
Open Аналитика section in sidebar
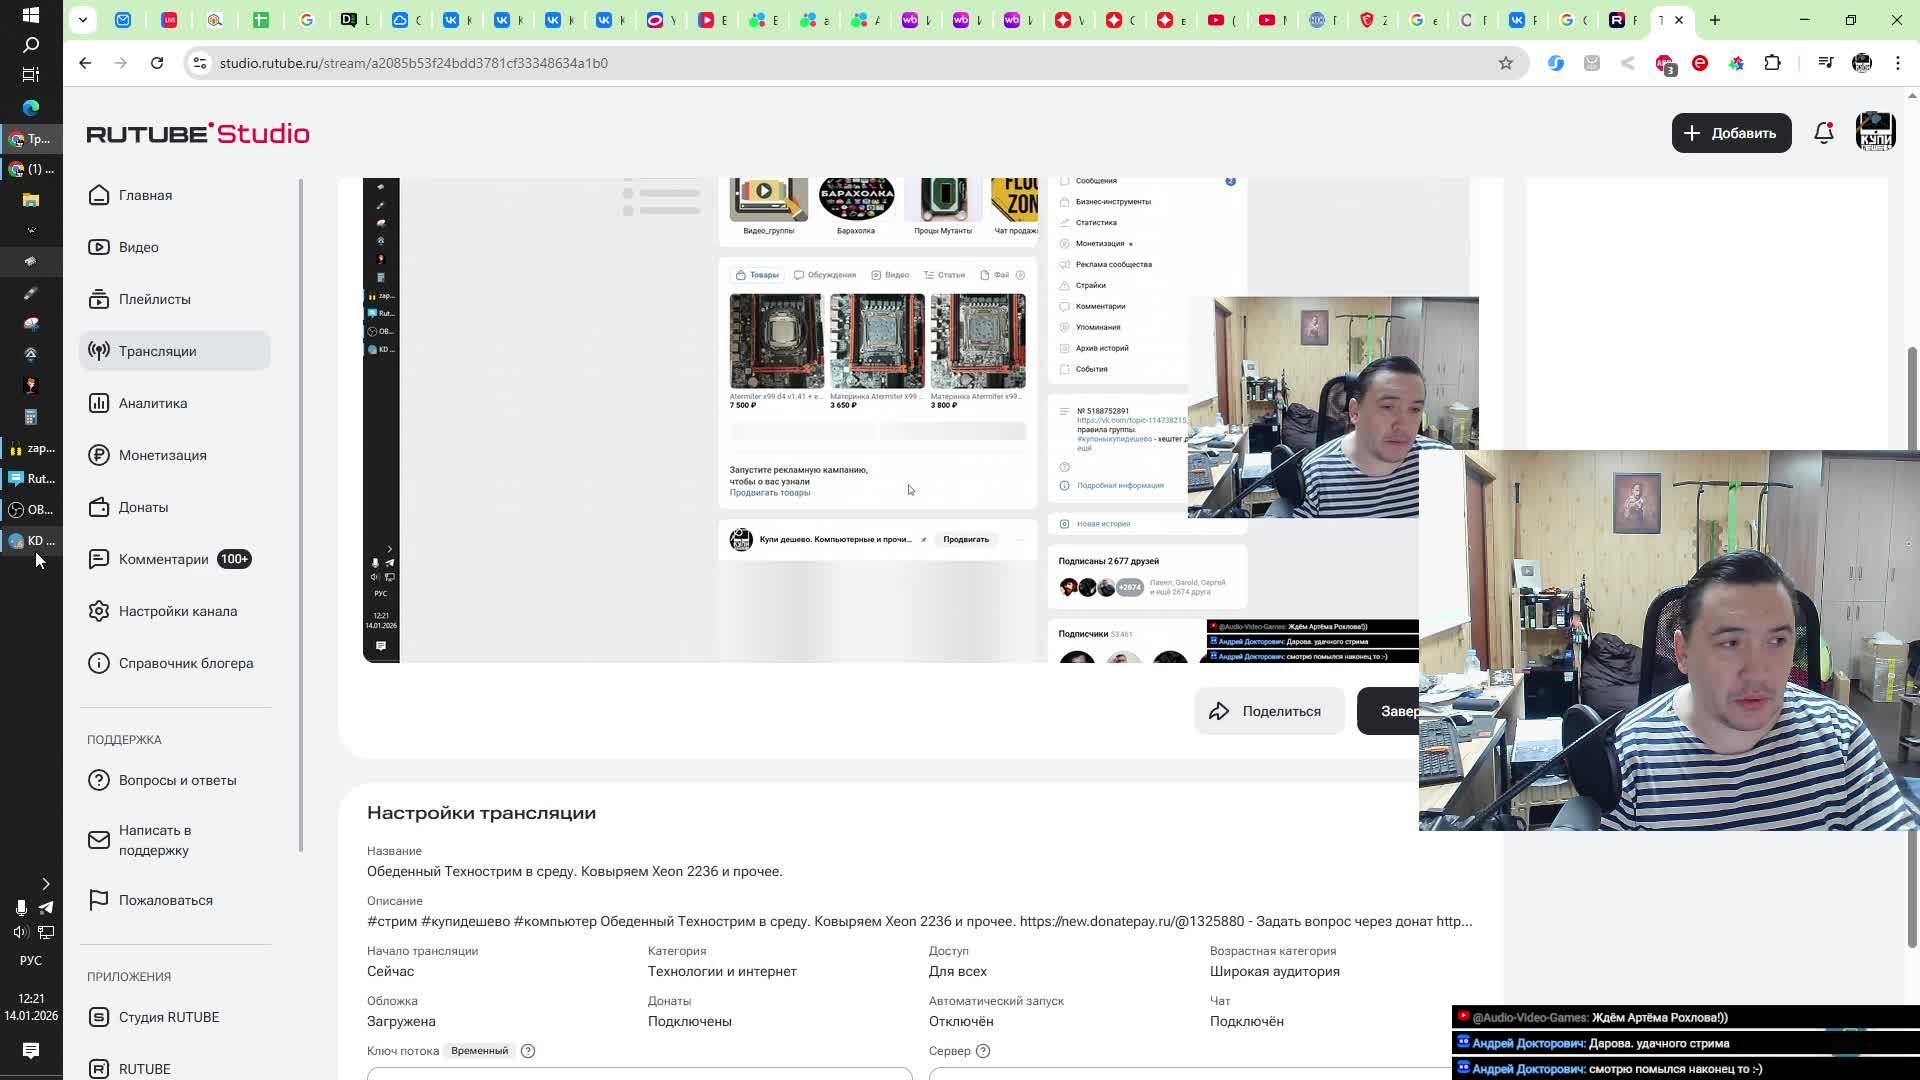click(152, 403)
